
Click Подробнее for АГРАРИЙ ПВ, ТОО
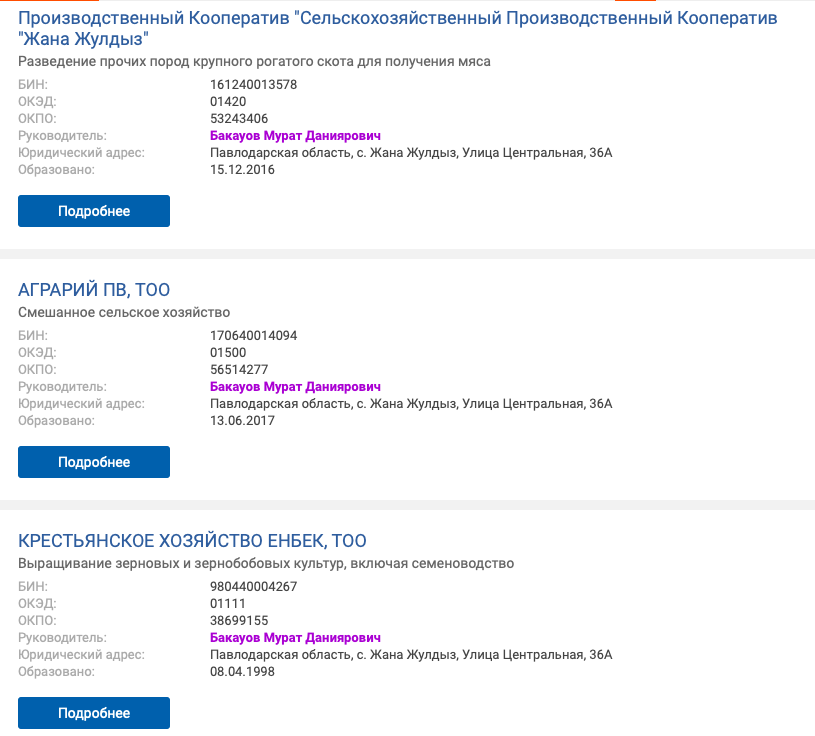(x=94, y=462)
